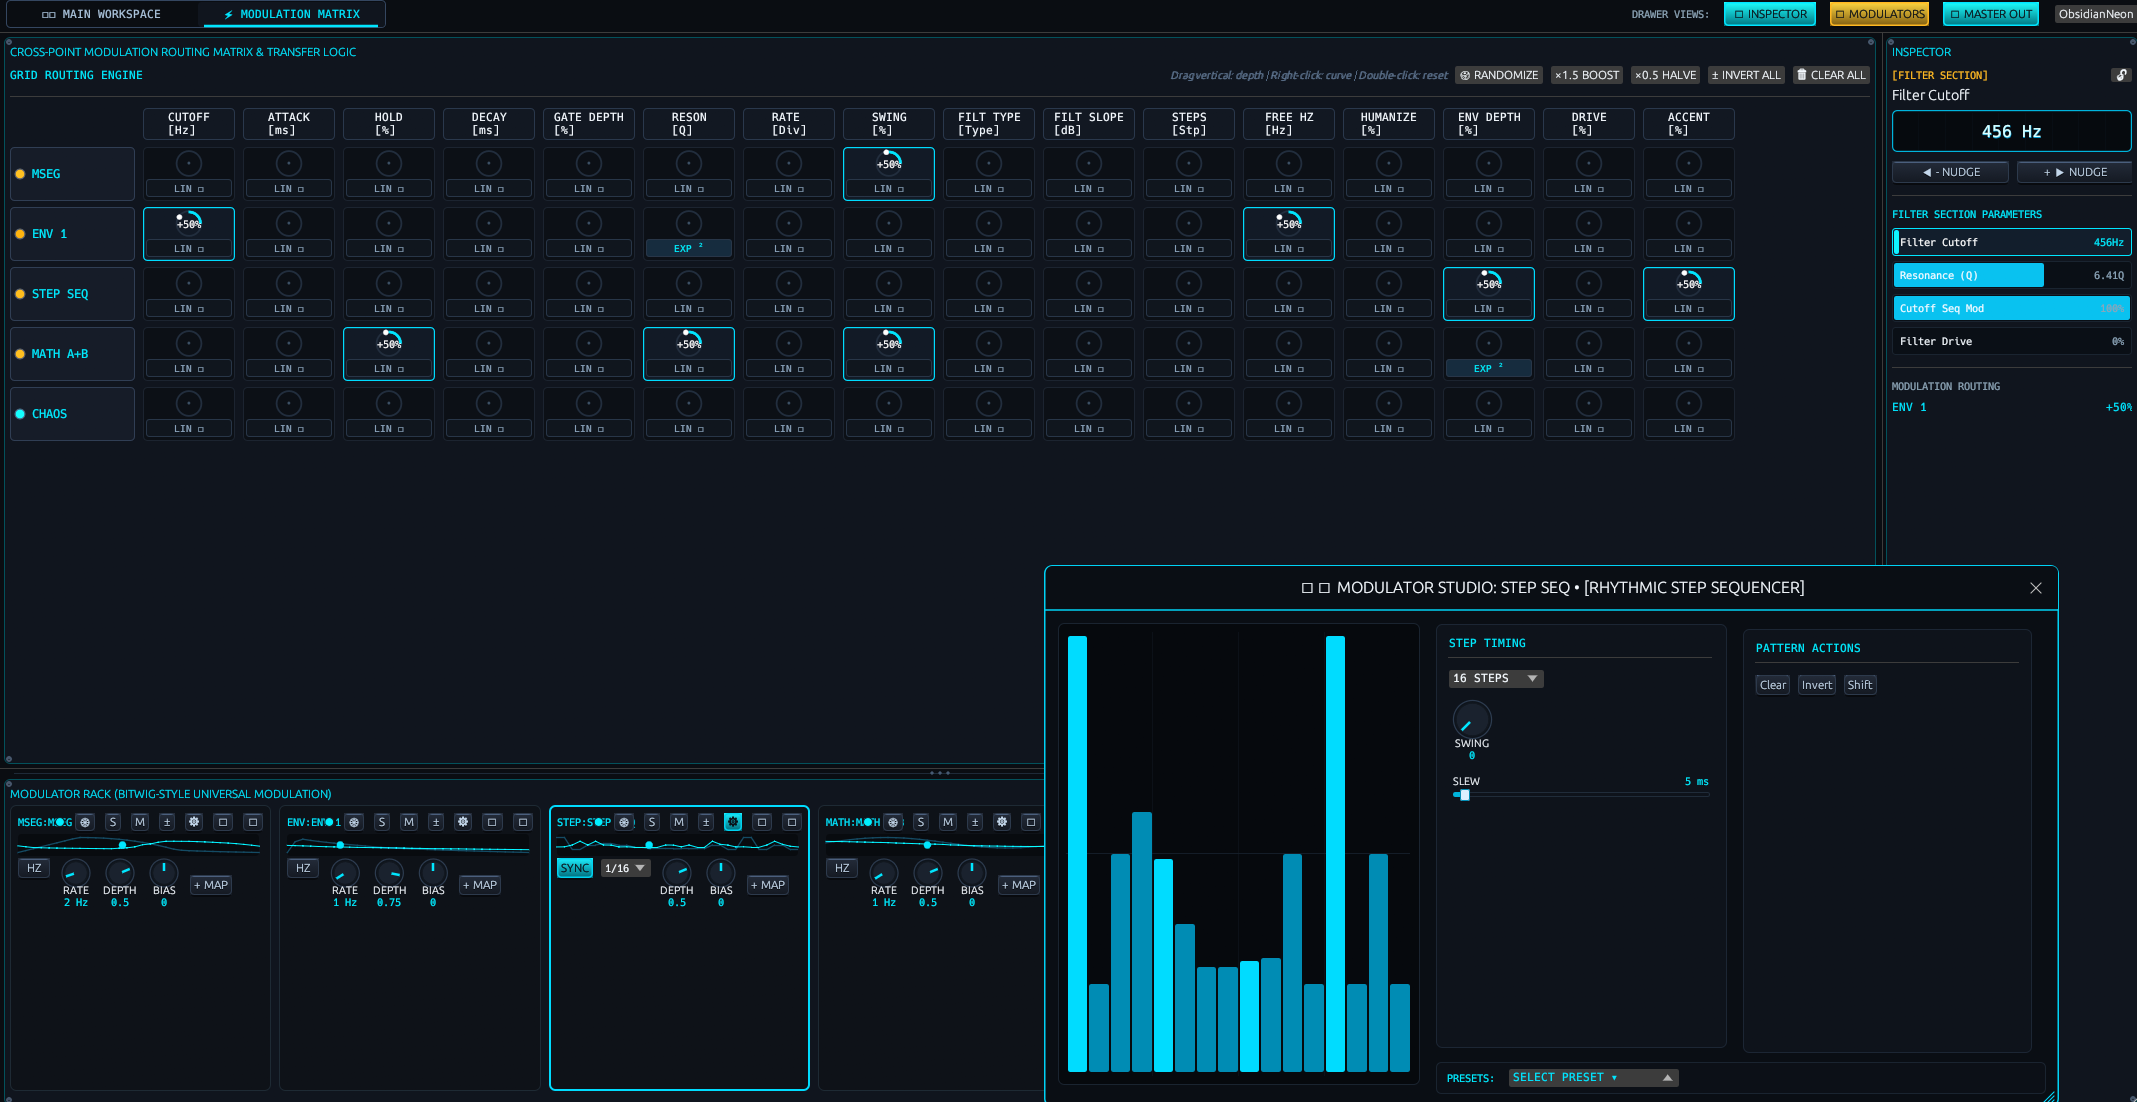Open the 1/16 sync rate dropdown
2137x1102 pixels.
point(625,868)
